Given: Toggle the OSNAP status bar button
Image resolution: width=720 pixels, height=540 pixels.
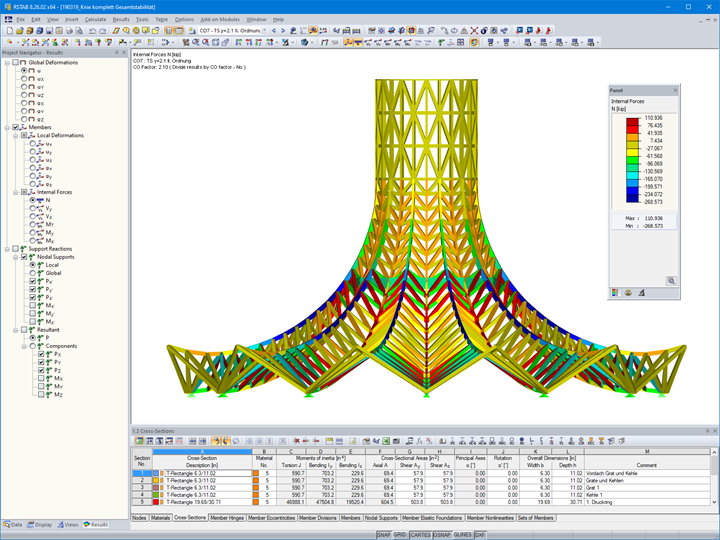Looking at the screenshot, I should (x=442, y=535).
